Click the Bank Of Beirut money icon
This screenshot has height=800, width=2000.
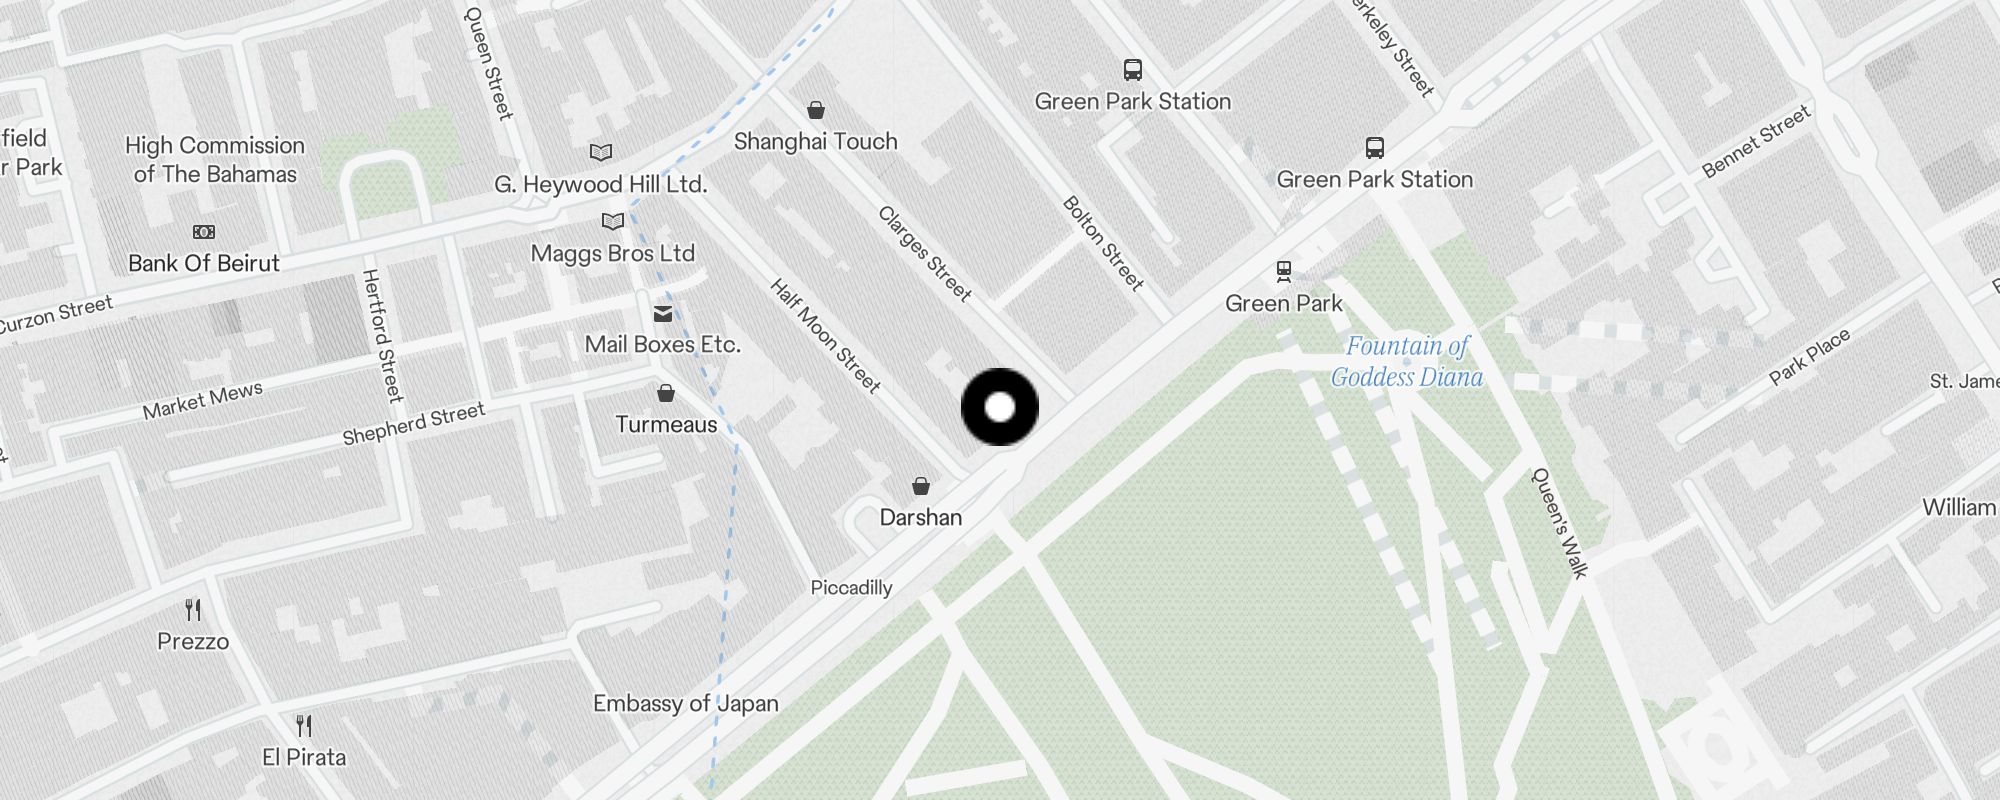point(204,232)
